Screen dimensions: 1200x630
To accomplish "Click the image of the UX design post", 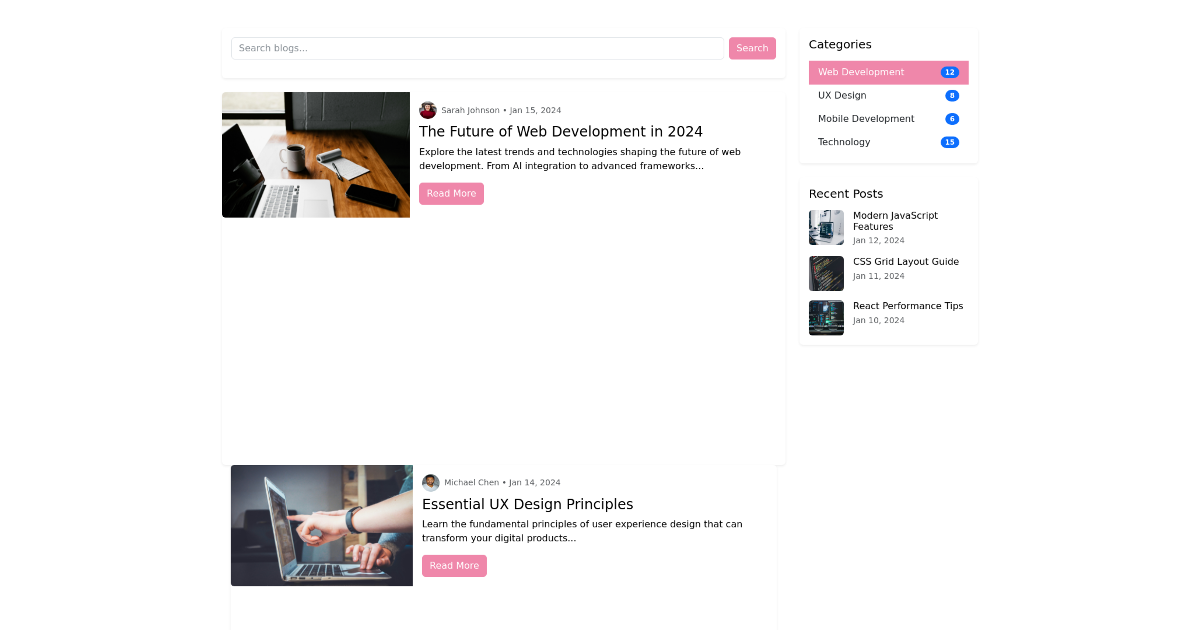I will tap(321, 525).
